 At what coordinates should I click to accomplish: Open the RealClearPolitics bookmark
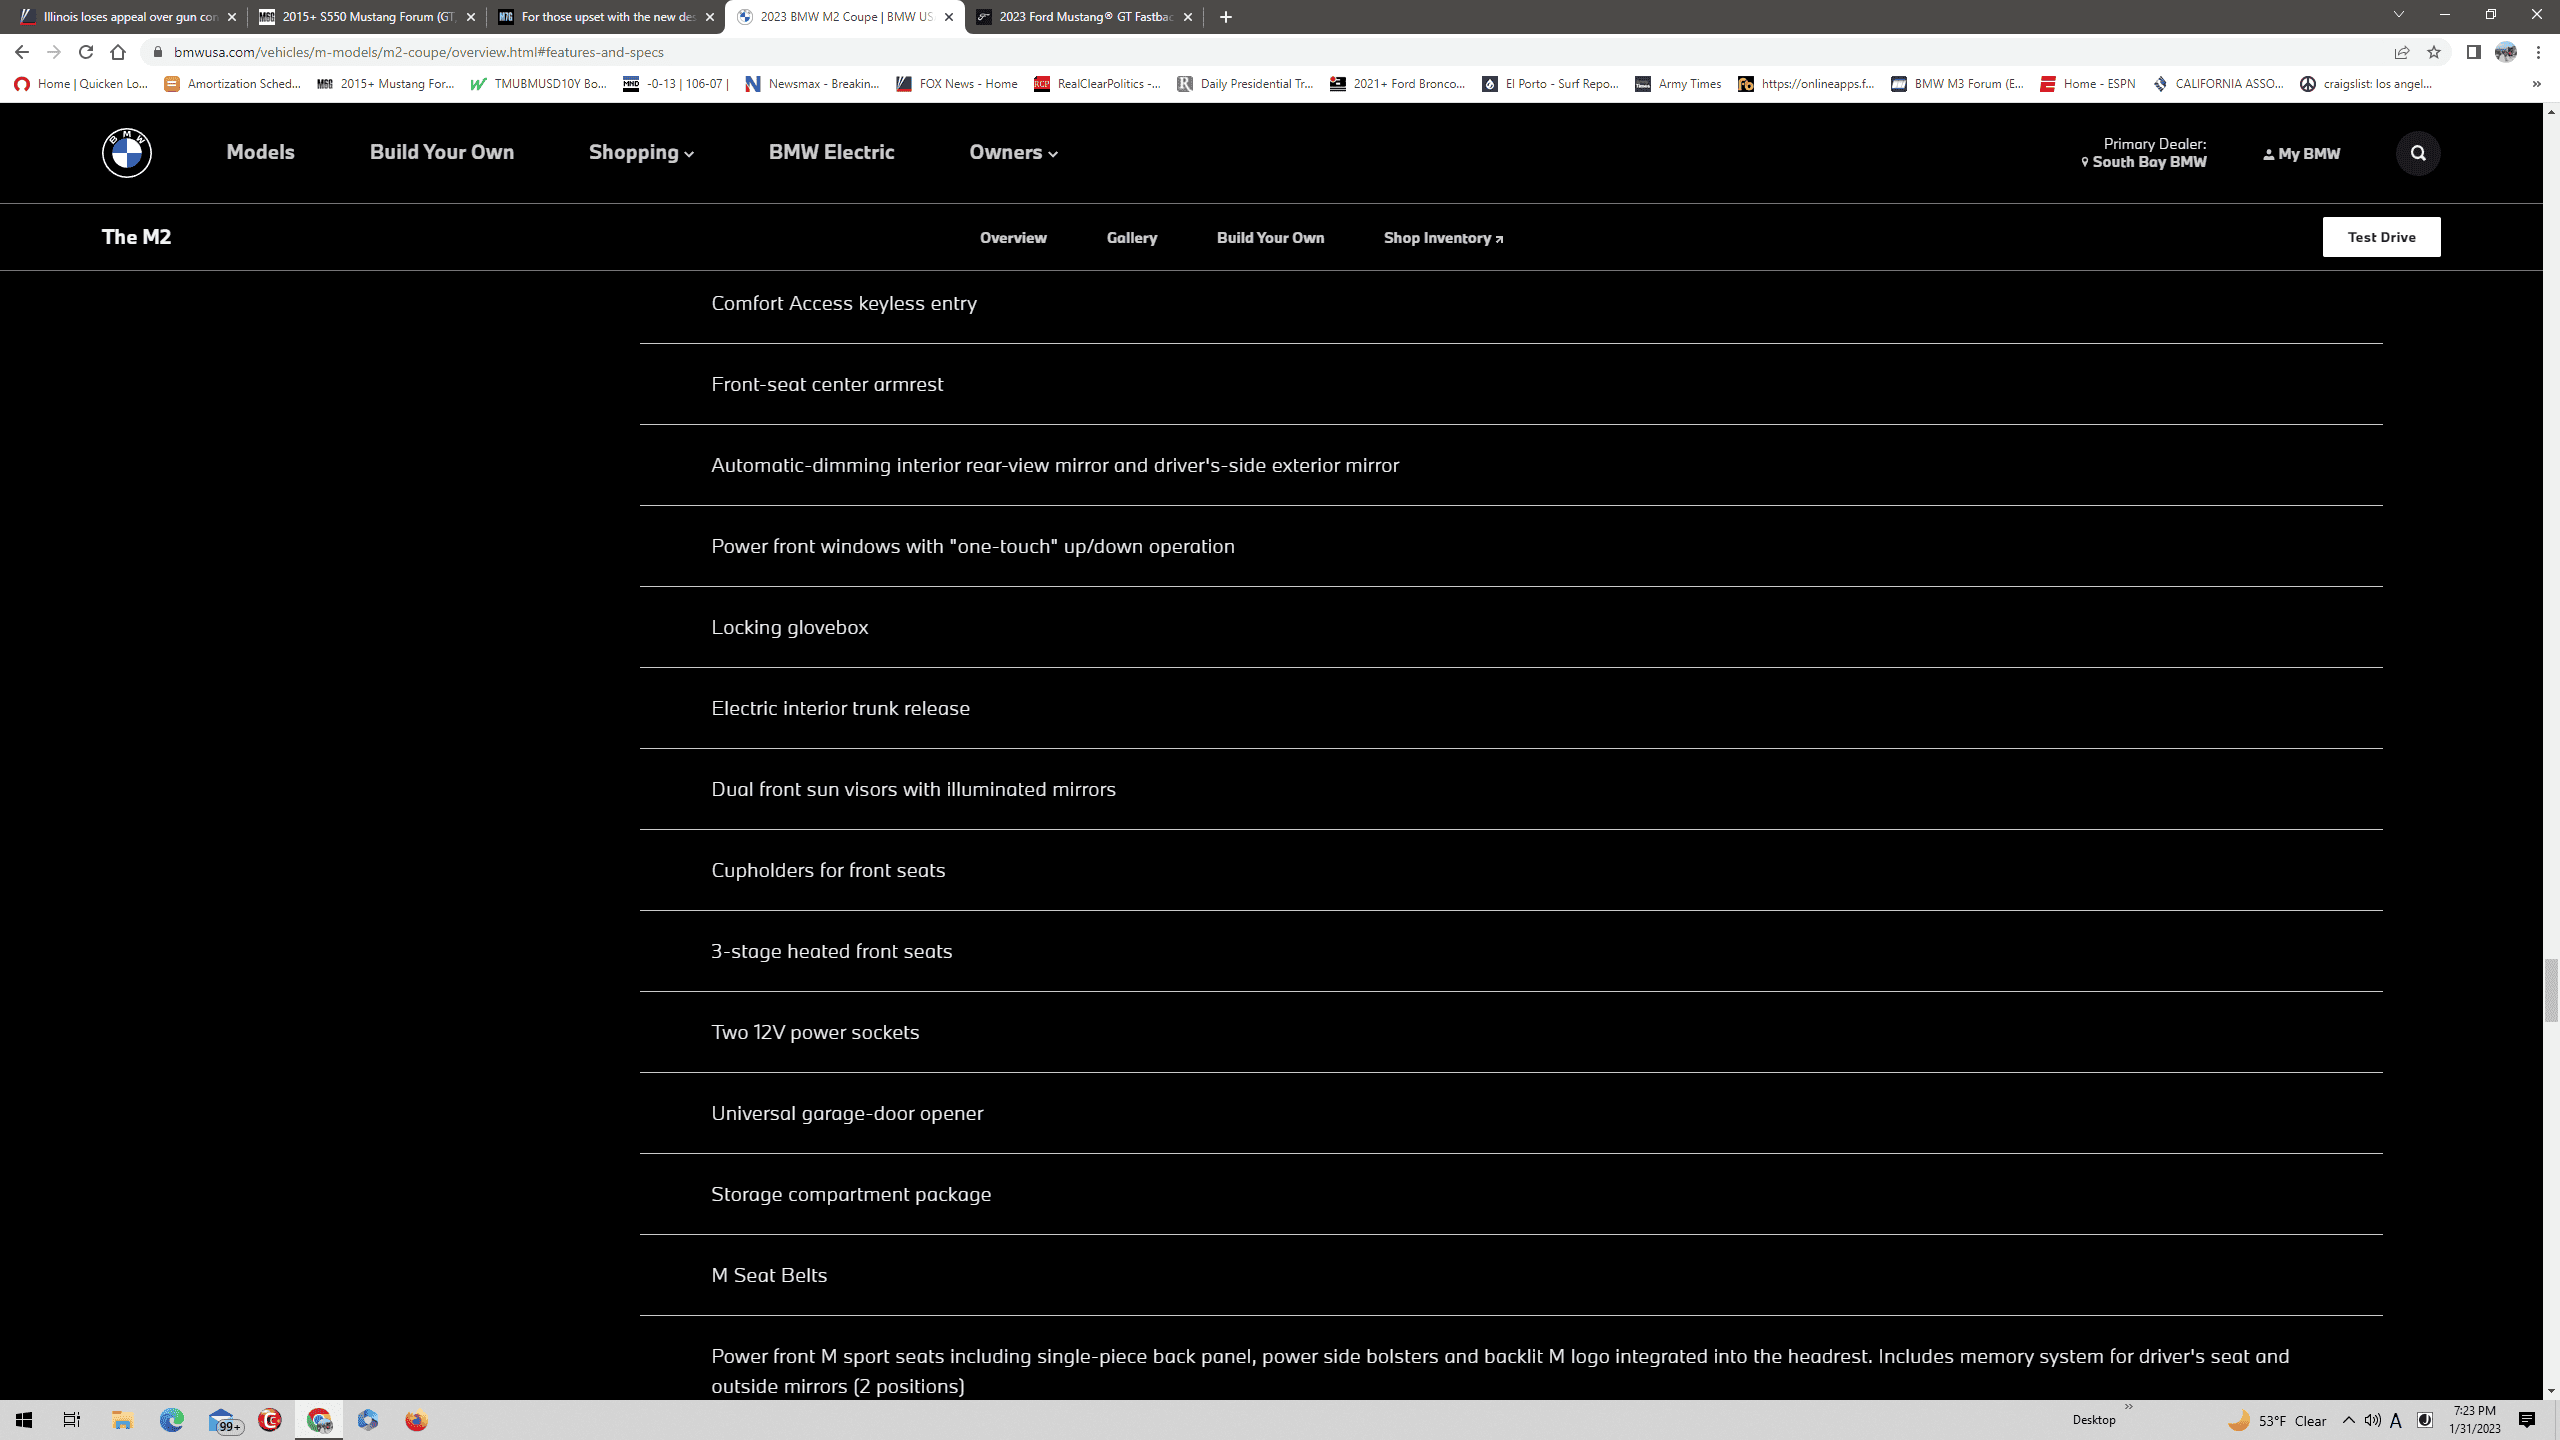point(1097,84)
